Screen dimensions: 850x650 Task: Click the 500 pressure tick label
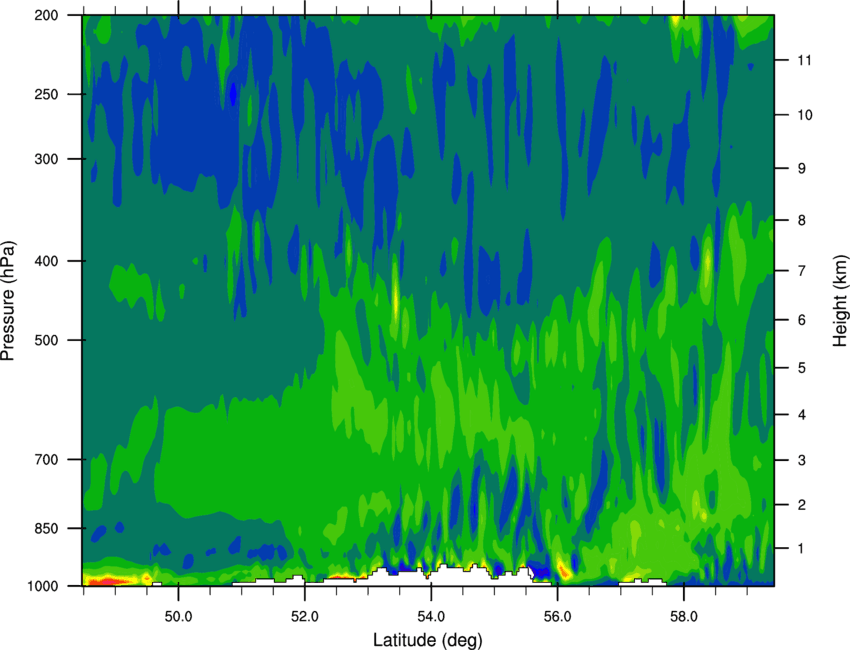coord(46,340)
